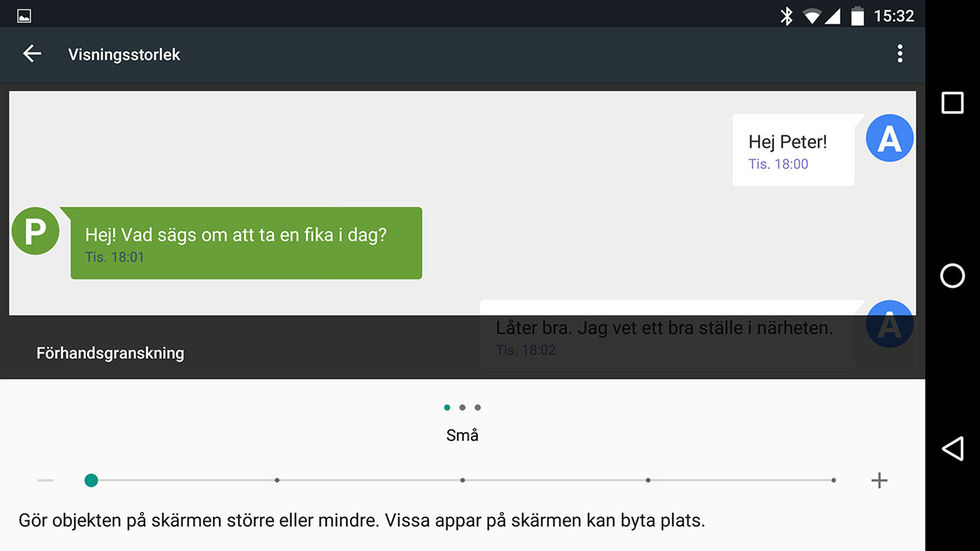
Task: Tap the recent apps square button
Action: (953, 103)
